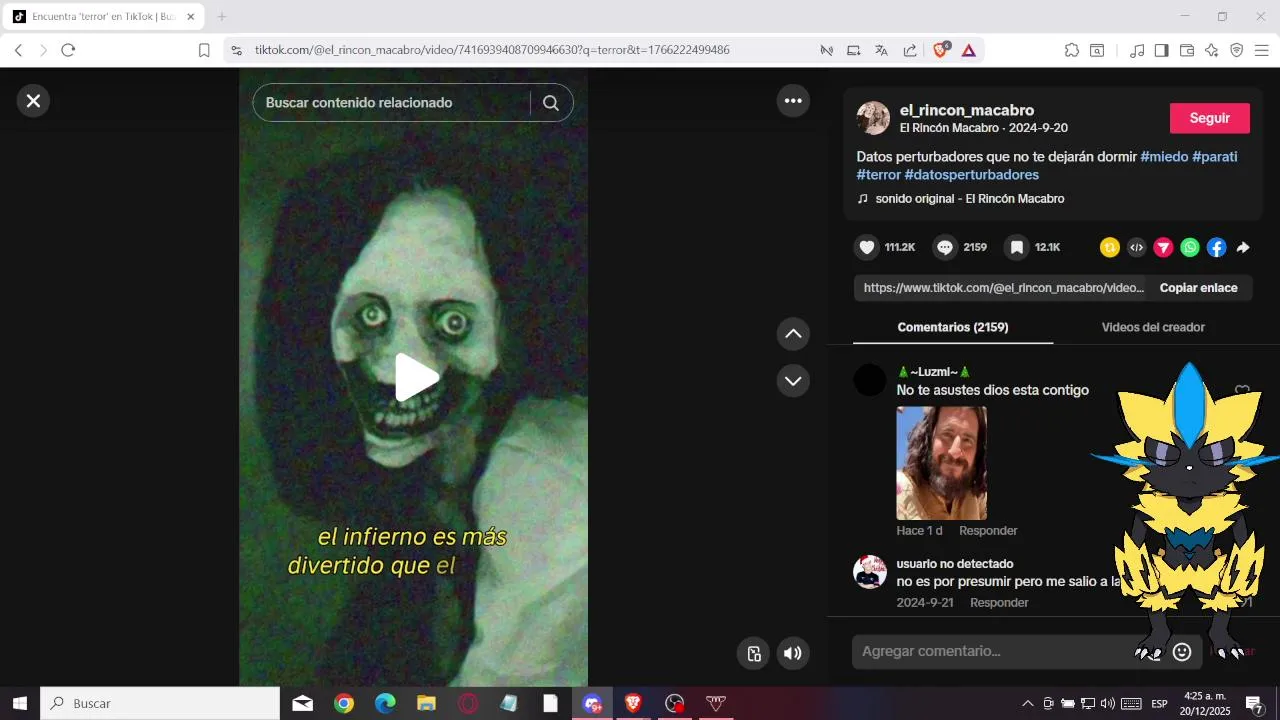The width and height of the screenshot is (1280, 720).
Task: Switch to Videos del creador tab
Action: [x=1153, y=327]
